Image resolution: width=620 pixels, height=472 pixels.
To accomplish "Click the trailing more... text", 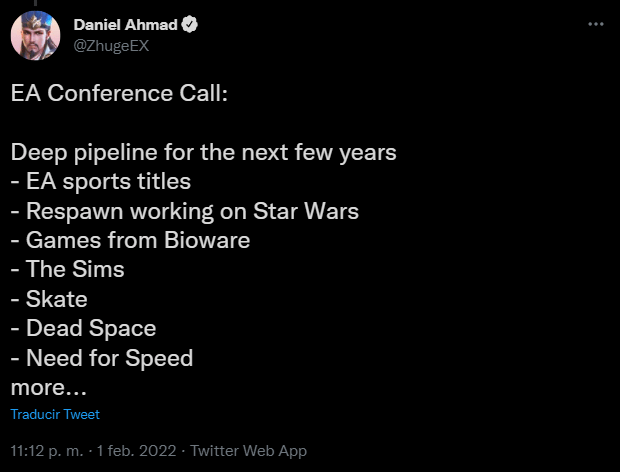I will click(x=49, y=388).
